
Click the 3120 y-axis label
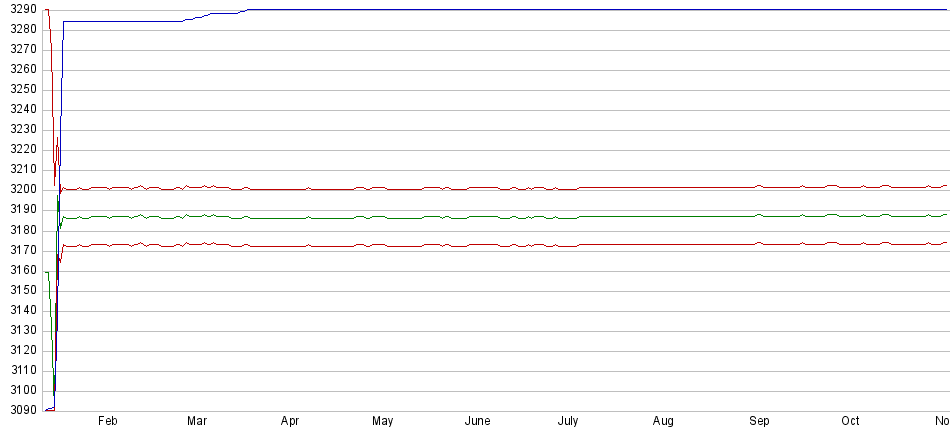pos(21,350)
